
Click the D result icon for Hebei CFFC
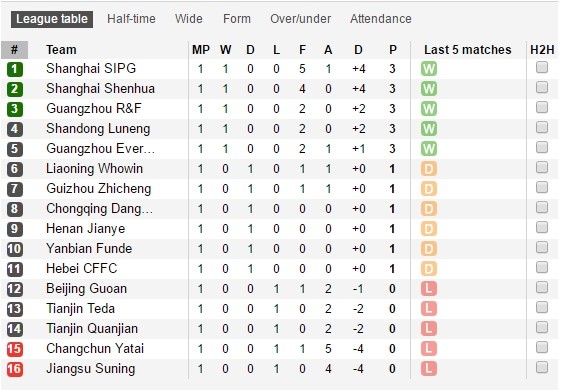click(x=429, y=269)
